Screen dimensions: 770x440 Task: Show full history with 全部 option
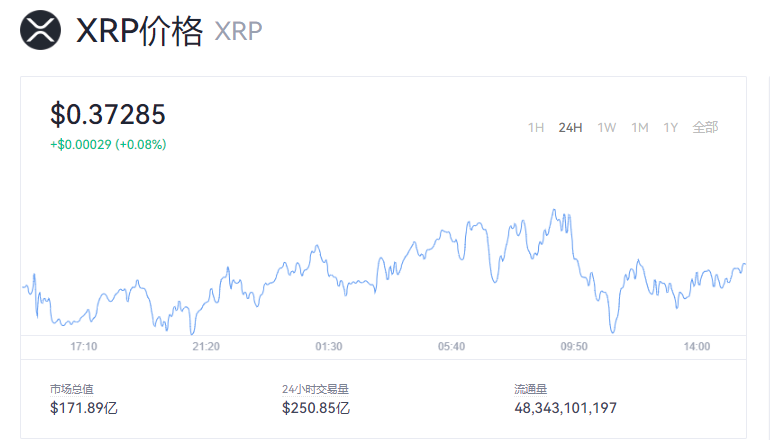pyautogui.click(x=705, y=128)
